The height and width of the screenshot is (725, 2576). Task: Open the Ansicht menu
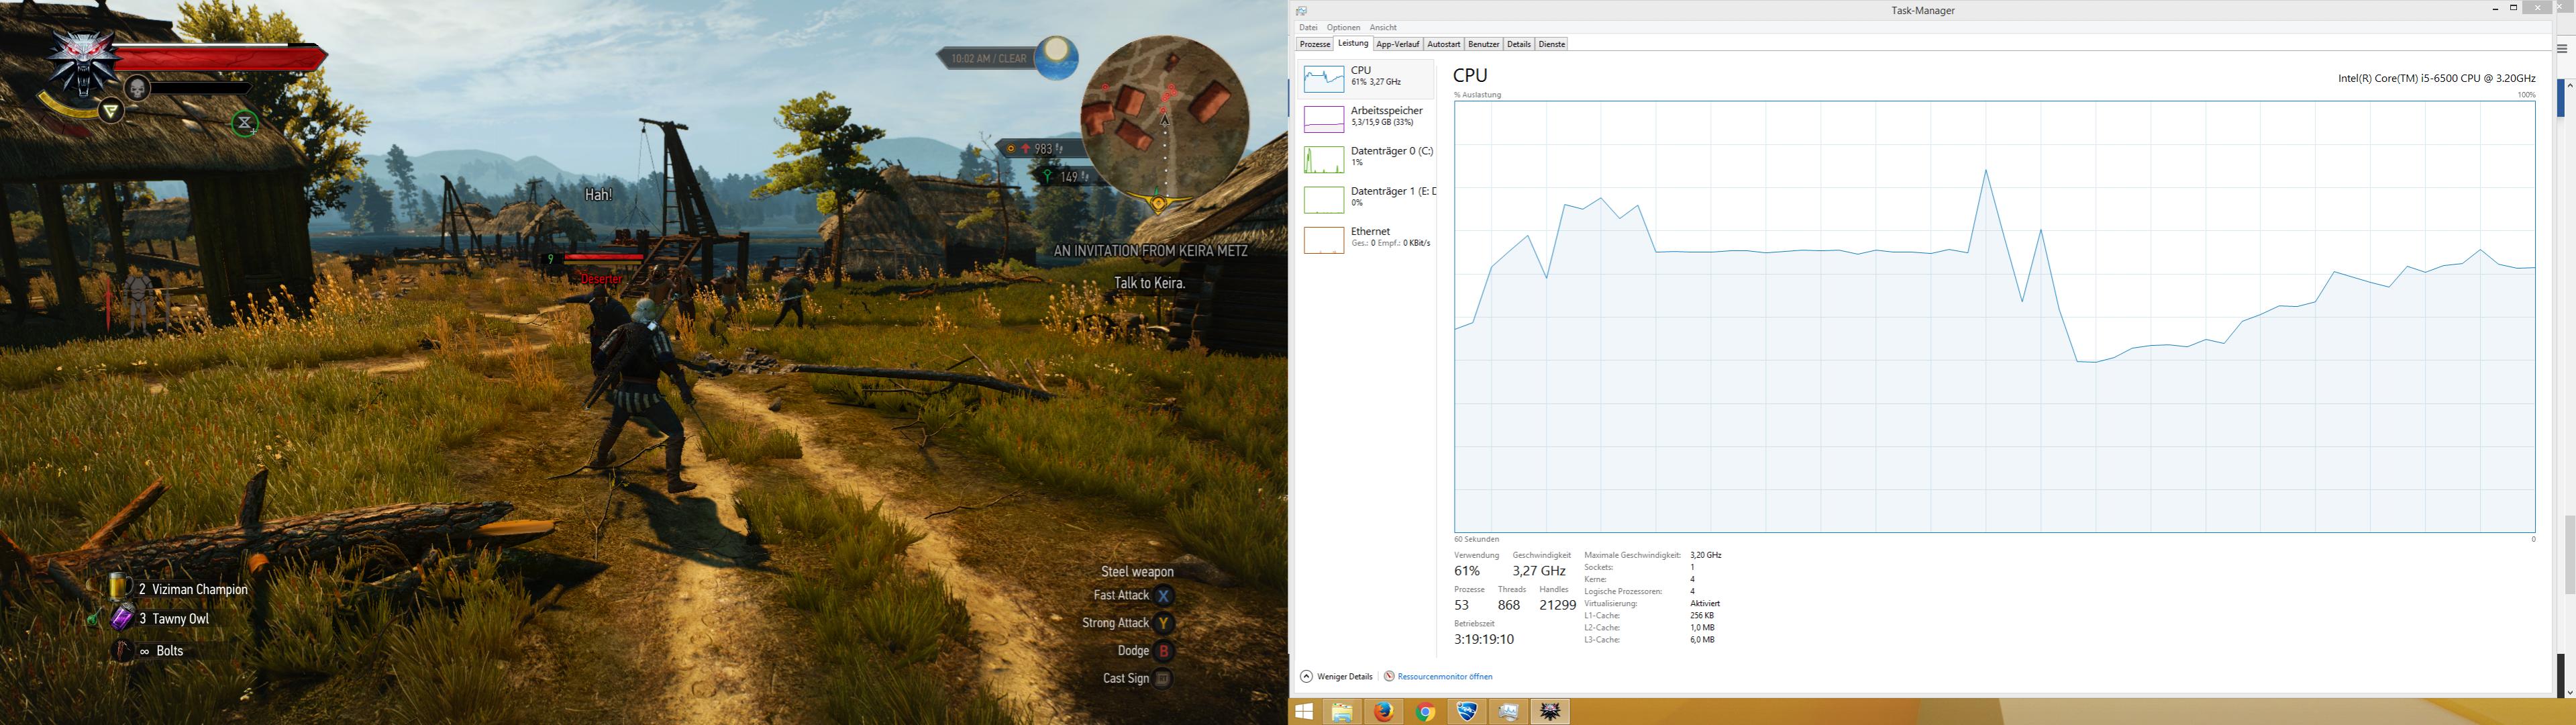coord(1383,28)
